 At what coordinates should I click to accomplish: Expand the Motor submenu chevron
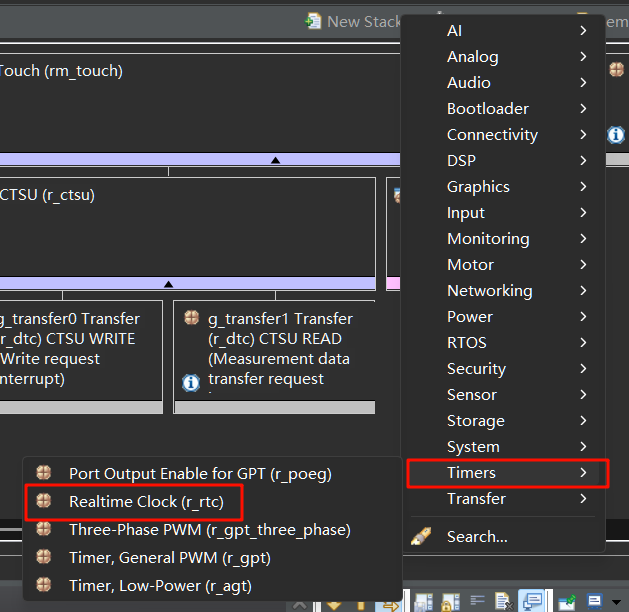pyautogui.click(x=583, y=265)
